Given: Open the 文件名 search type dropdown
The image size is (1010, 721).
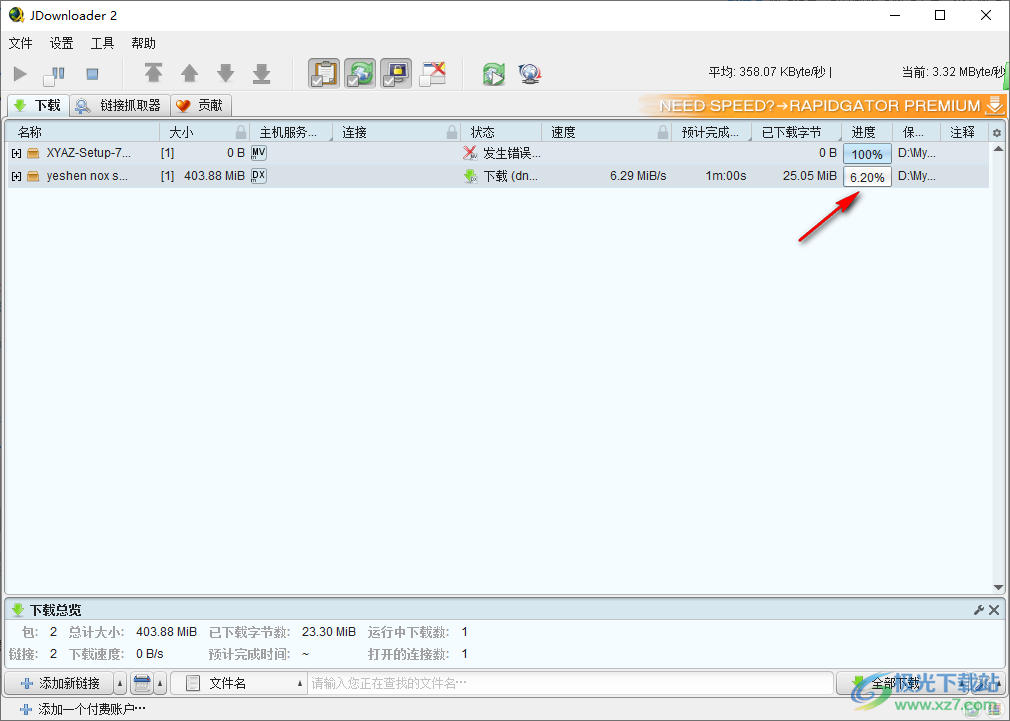Looking at the screenshot, I should click(238, 683).
